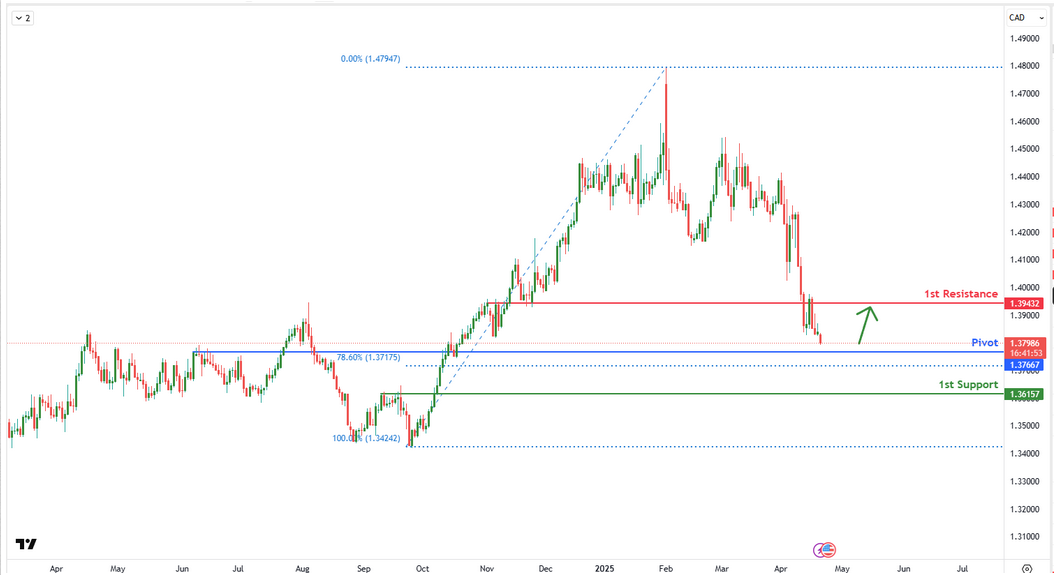The height and width of the screenshot is (575, 1055).
Task: Click the Feb label on time axis
Action: (x=665, y=569)
